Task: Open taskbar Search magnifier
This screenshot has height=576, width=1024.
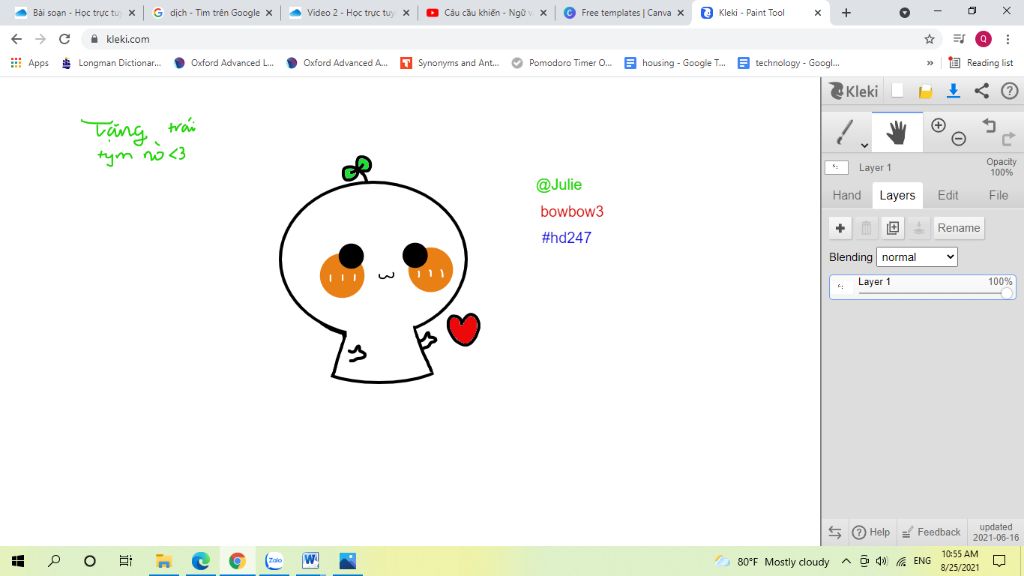Action: [54, 560]
